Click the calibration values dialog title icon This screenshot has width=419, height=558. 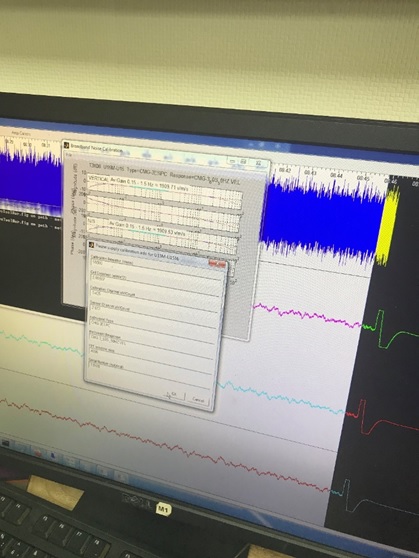pyautogui.click(x=91, y=245)
